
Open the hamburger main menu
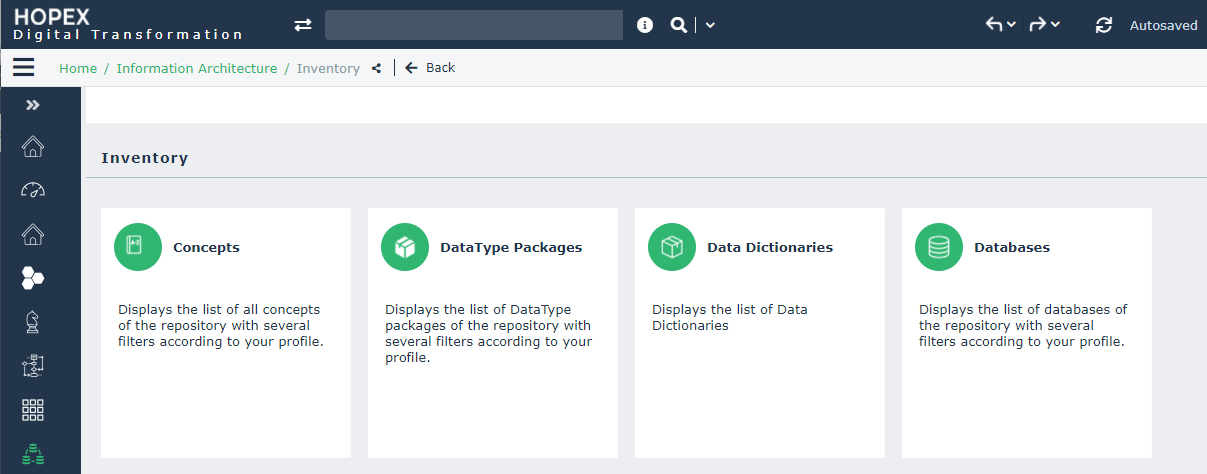click(23, 68)
